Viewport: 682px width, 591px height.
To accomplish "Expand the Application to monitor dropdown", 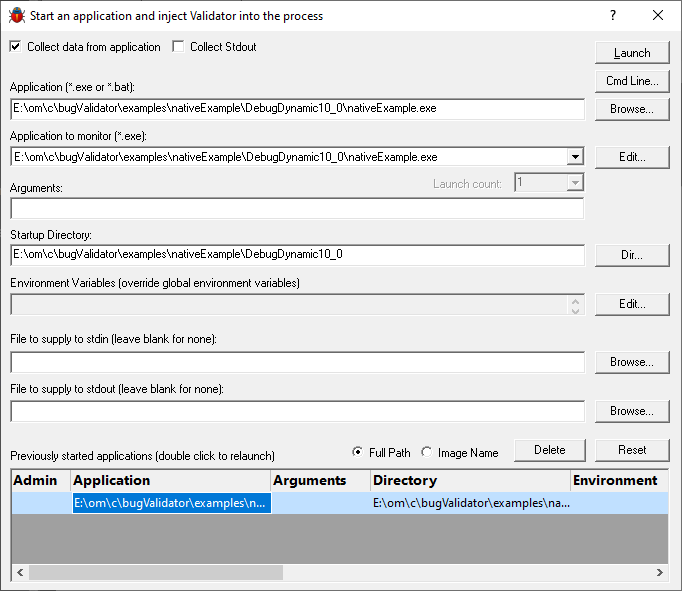I will click(x=575, y=157).
